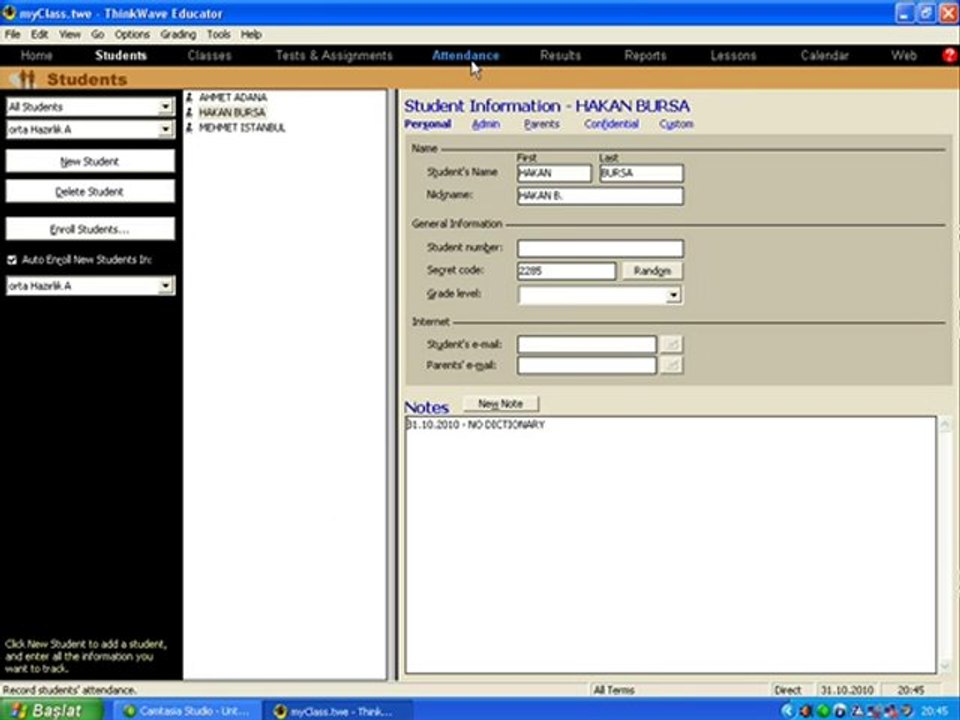
Task: Open the Confidential tab
Action: (x=611, y=124)
